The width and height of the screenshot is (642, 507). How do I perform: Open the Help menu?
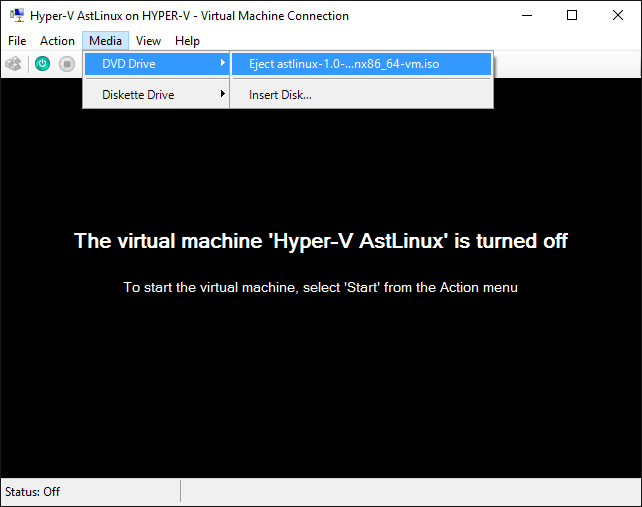(187, 41)
